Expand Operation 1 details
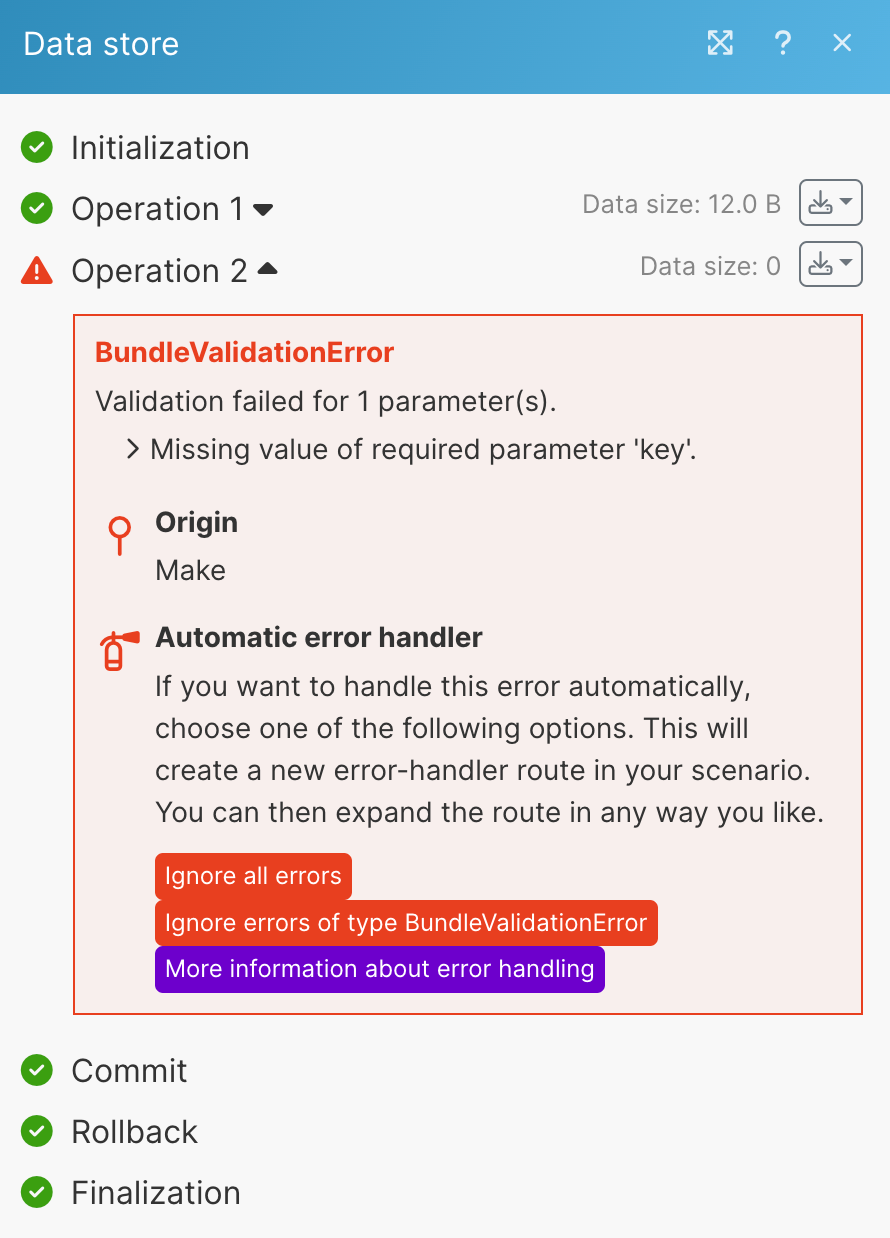Viewport: 890px width, 1238px height. pyautogui.click(x=264, y=209)
